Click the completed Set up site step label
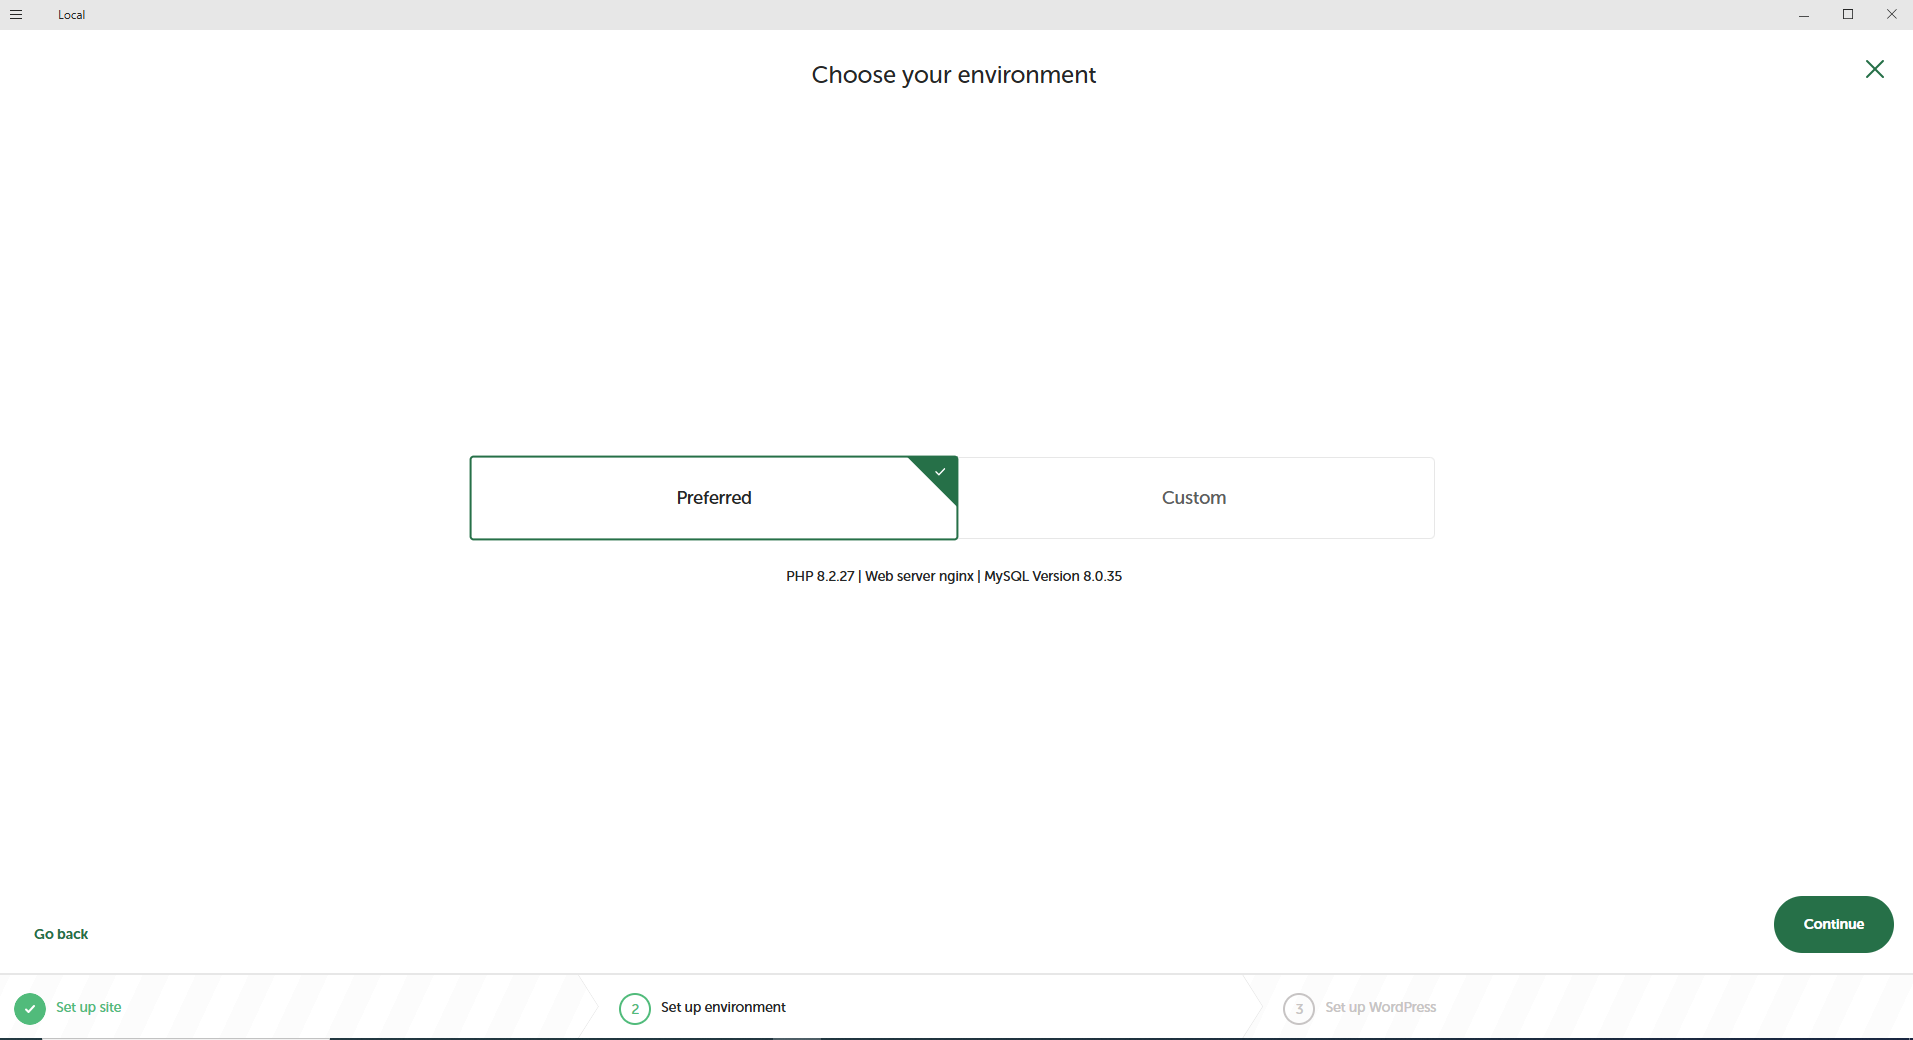1913x1040 pixels. [87, 1008]
